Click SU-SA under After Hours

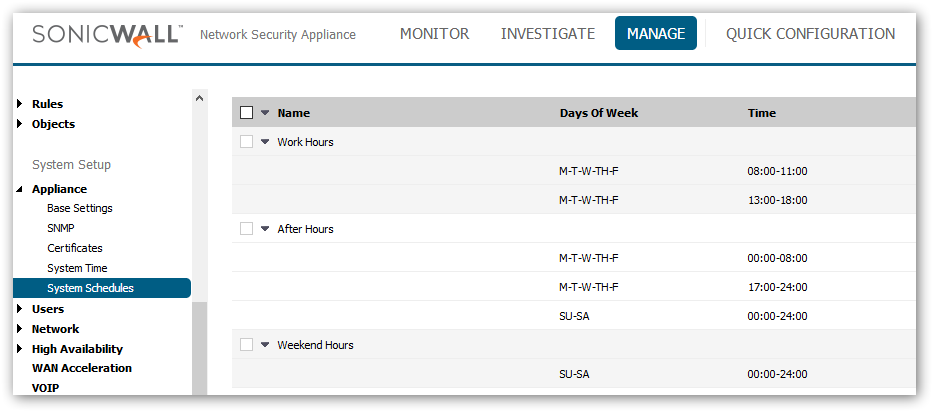tap(574, 316)
